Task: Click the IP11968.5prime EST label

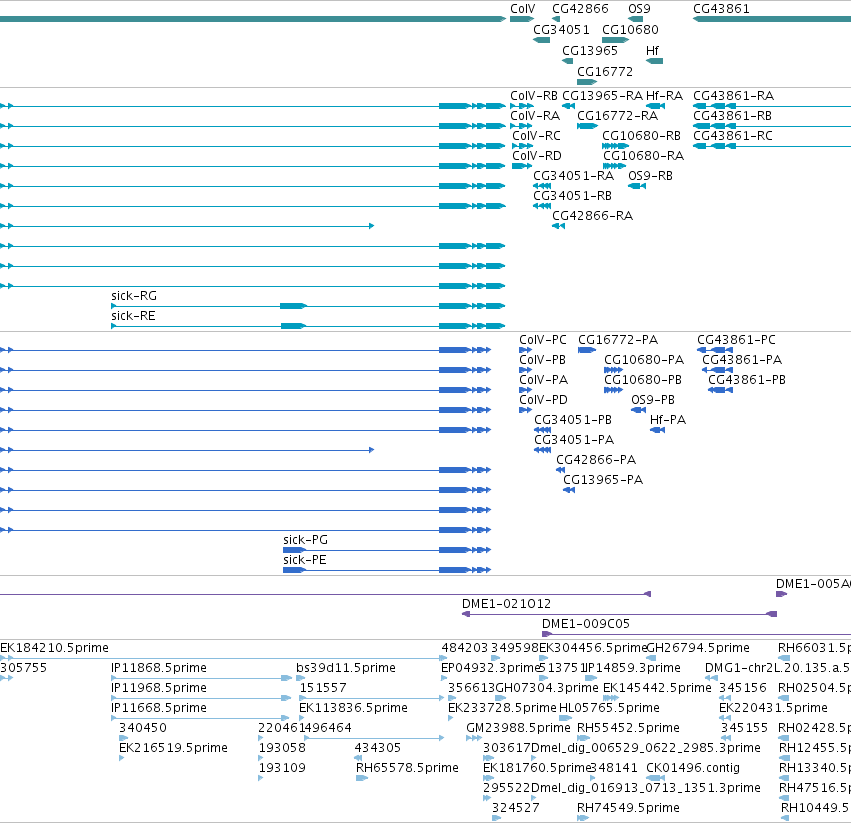Action: click(158, 688)
